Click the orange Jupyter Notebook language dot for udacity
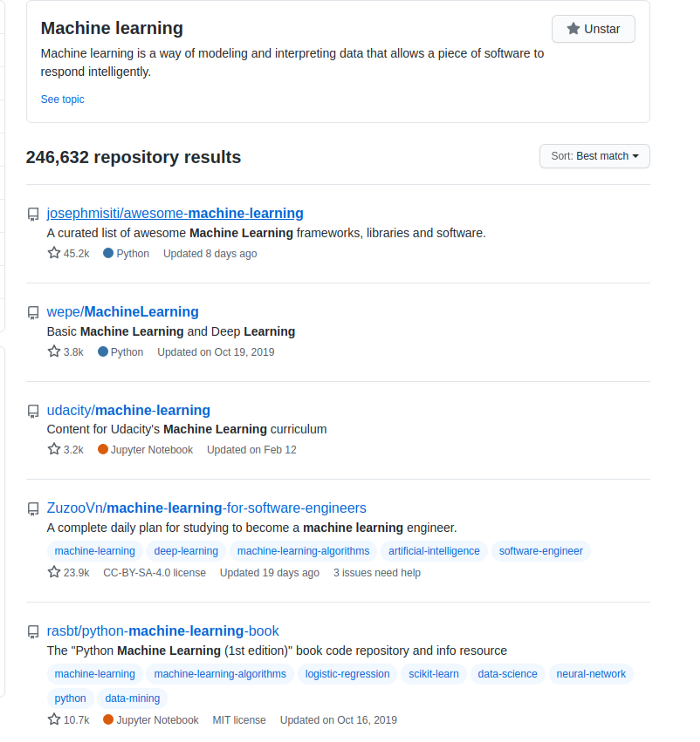The width and height of the screenshot is (700, 742). (x=103, y=450)
